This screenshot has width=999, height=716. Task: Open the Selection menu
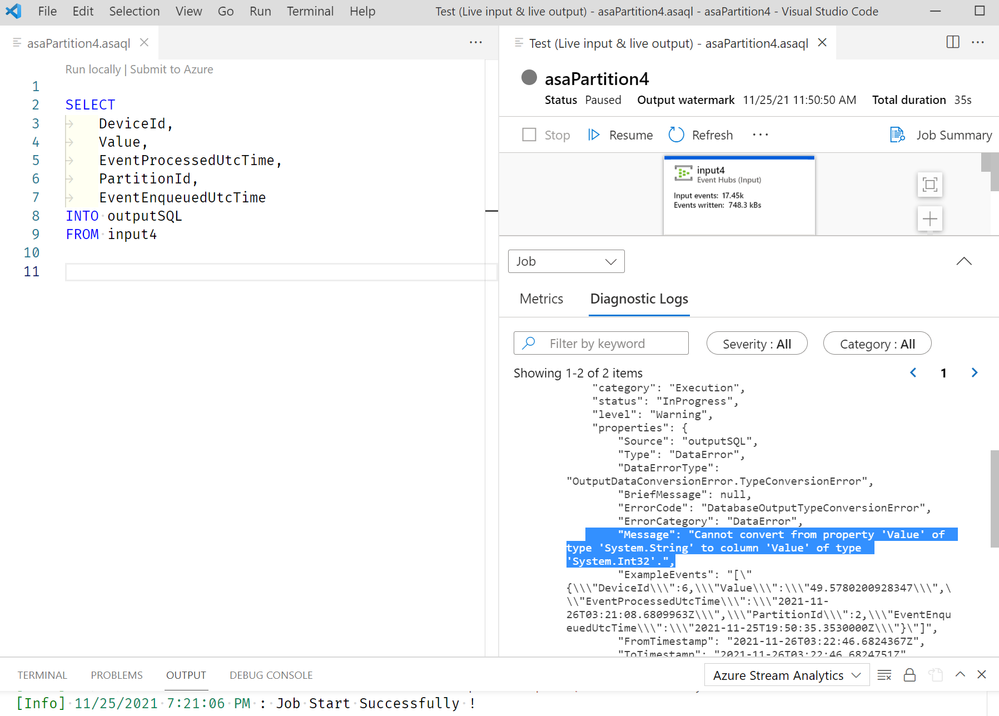[x=134, y=11]
